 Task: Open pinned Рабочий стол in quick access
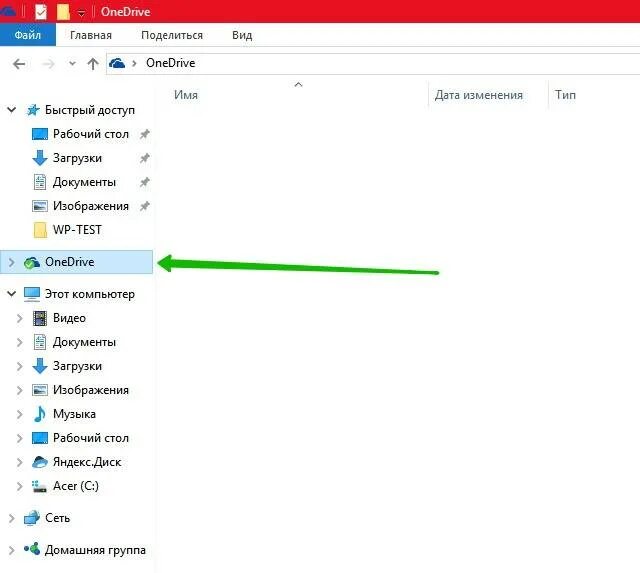(91, 134)
